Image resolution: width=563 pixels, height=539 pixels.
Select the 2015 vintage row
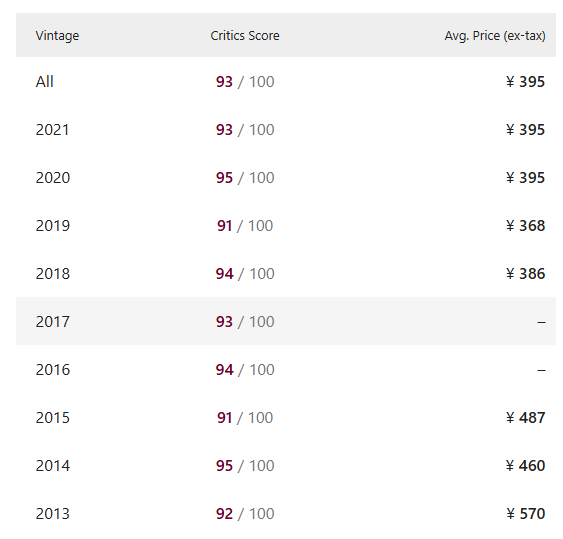point(286,418)
